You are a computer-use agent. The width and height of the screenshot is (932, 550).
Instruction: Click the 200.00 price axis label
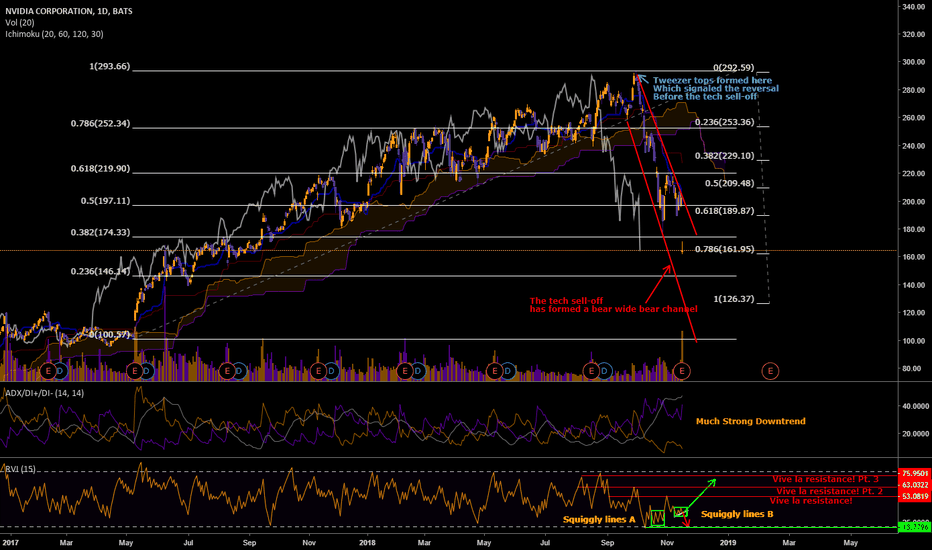[913, 202]
